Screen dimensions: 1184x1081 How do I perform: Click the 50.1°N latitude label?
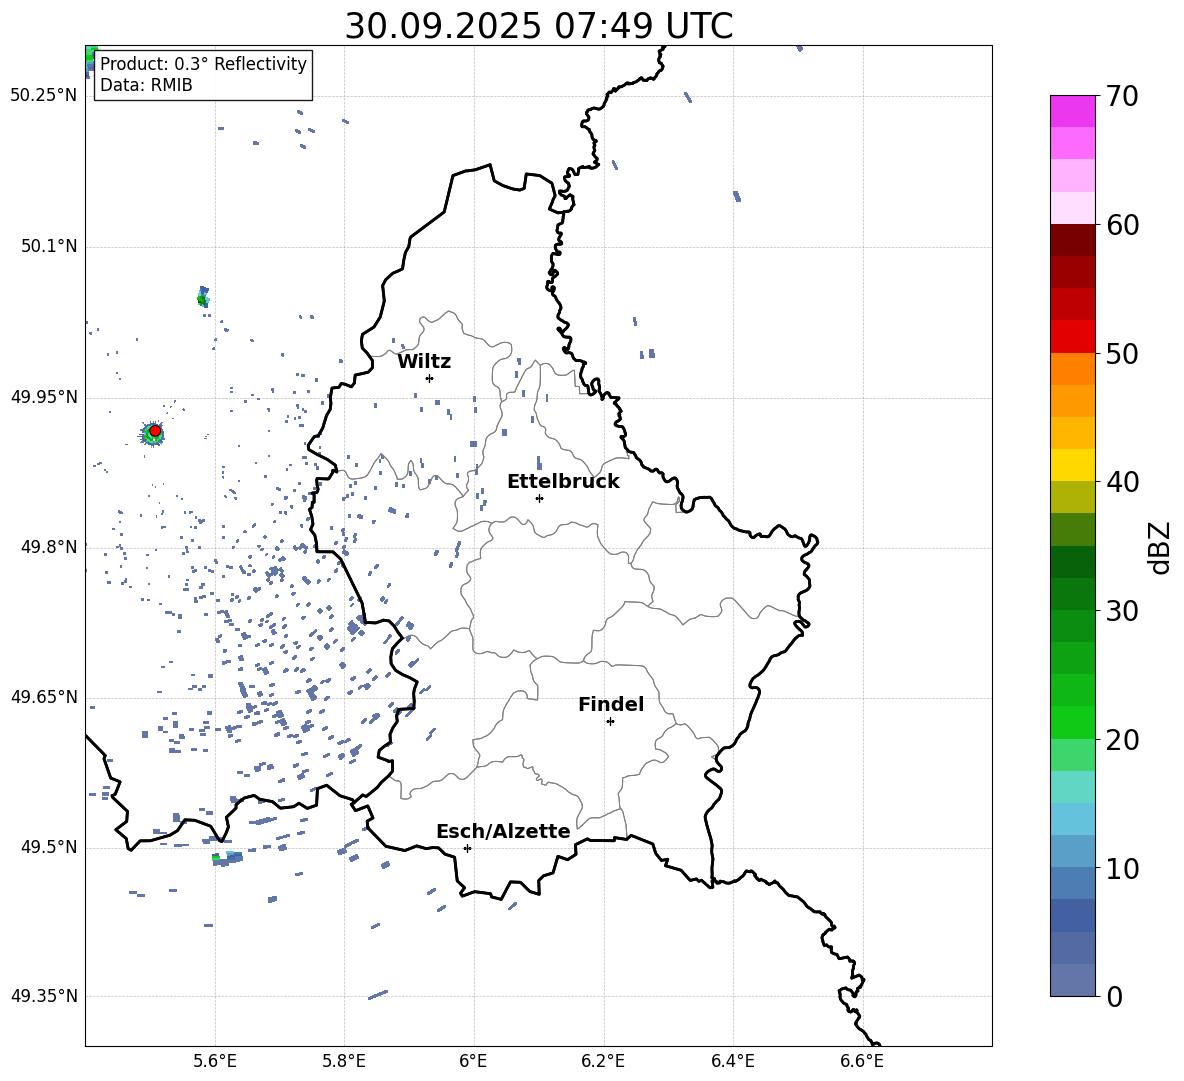(49, 246)
